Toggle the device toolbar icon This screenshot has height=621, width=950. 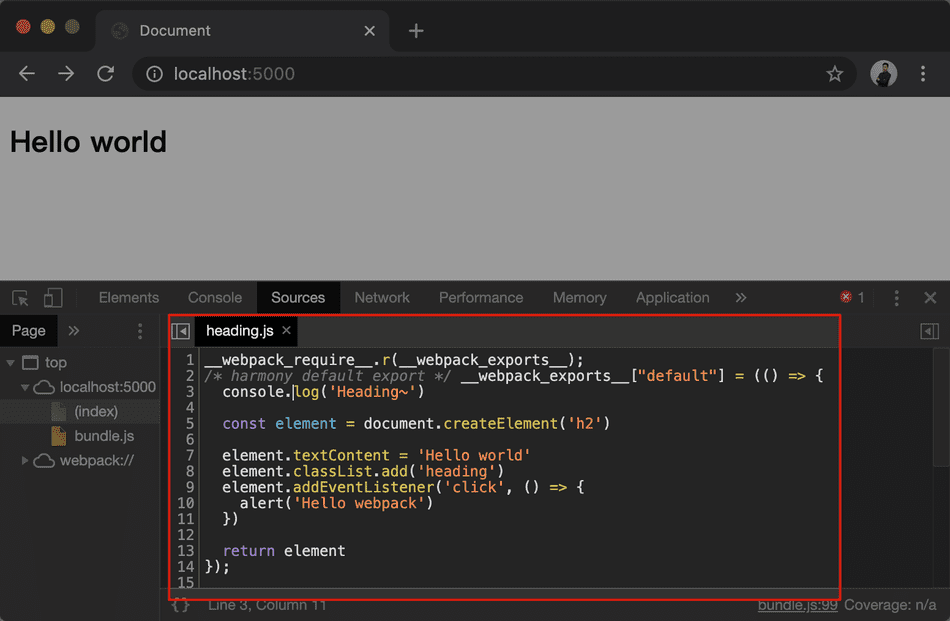point(52,298)
